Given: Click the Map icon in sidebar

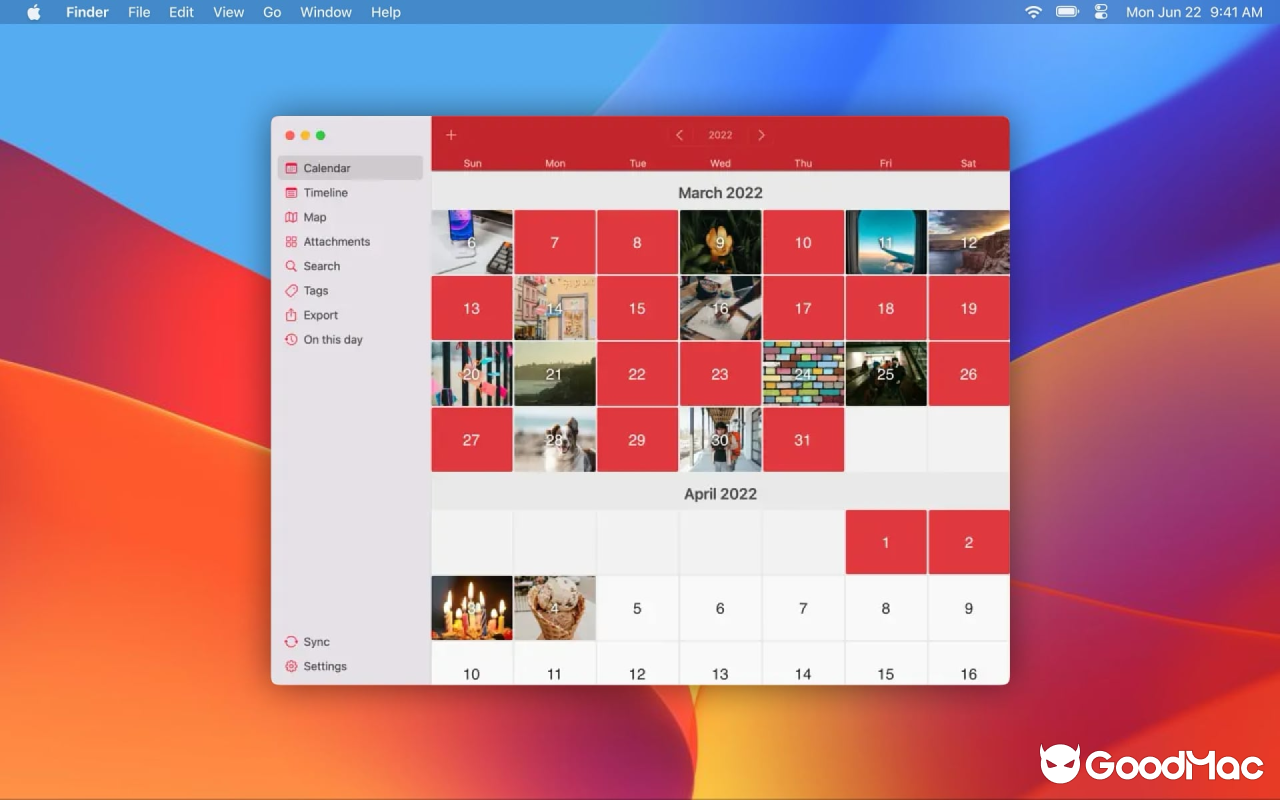Looking at the screenshot, I should tap(291, 217).
